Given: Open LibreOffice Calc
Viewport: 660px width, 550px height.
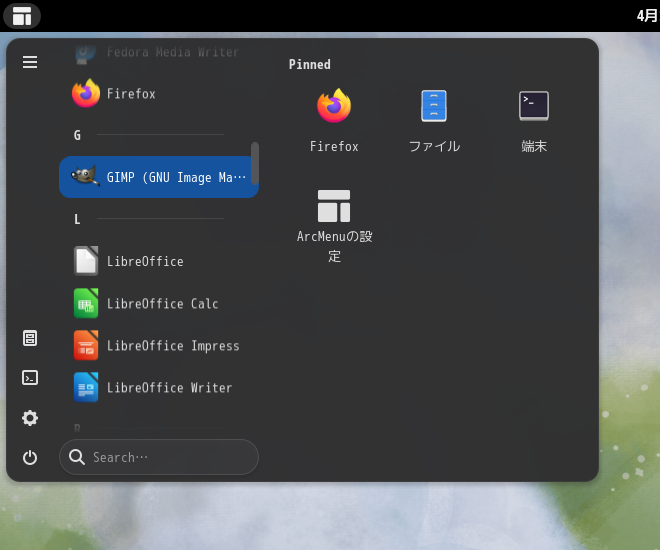Looking at the screenshot, I should tap(159, 303).
